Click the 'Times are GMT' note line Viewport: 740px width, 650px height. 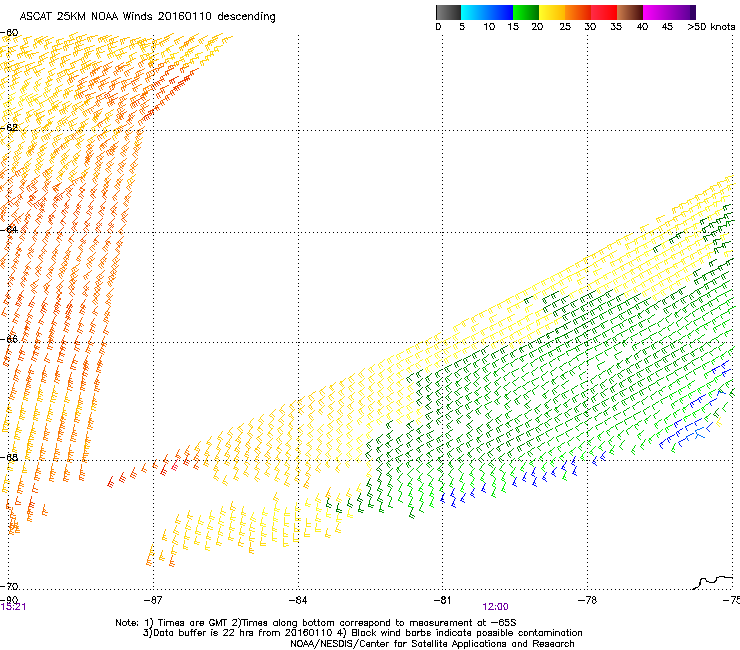316,623
